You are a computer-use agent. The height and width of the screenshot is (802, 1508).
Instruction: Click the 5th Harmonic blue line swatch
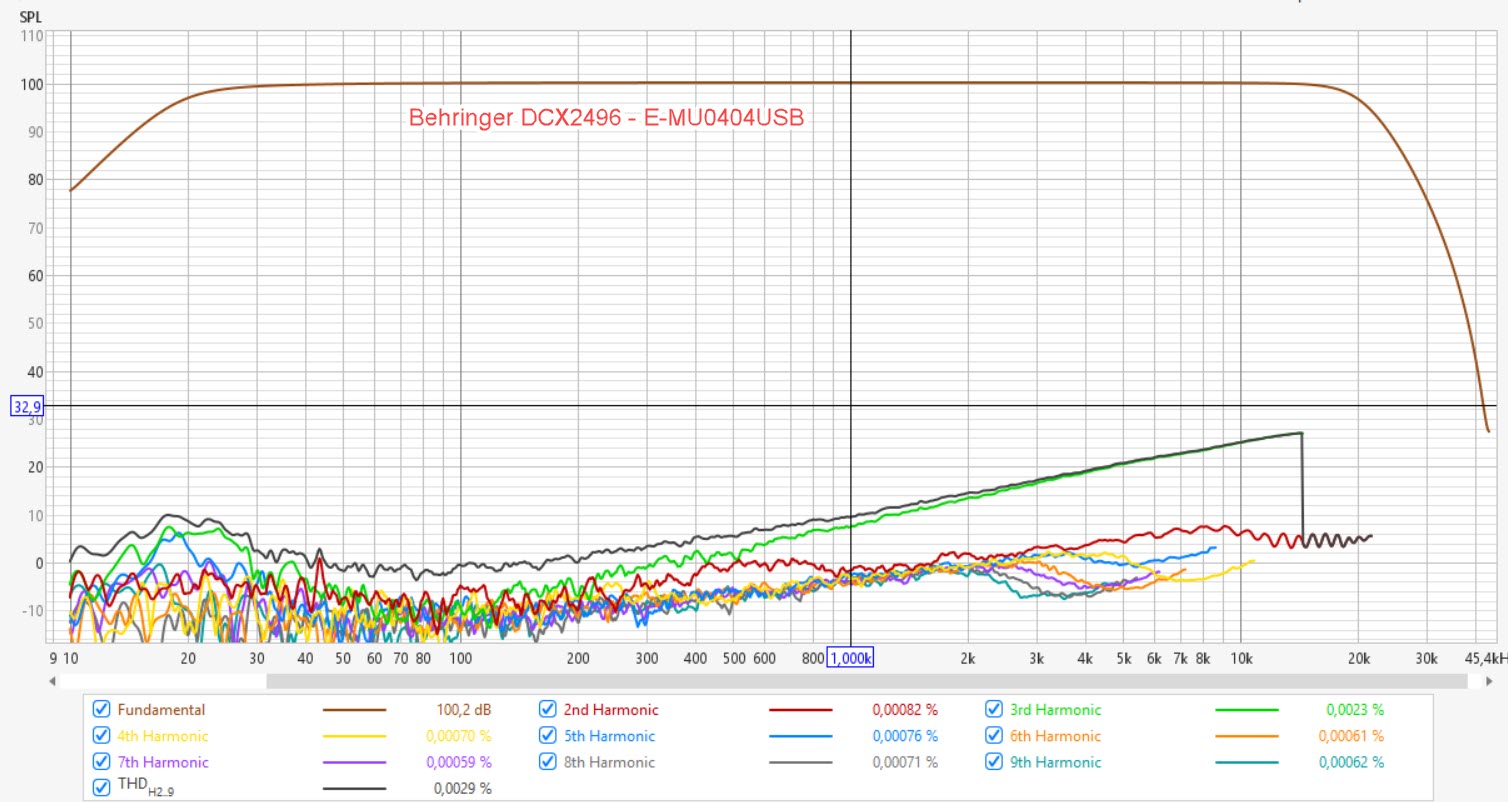(x=801, y=736)
